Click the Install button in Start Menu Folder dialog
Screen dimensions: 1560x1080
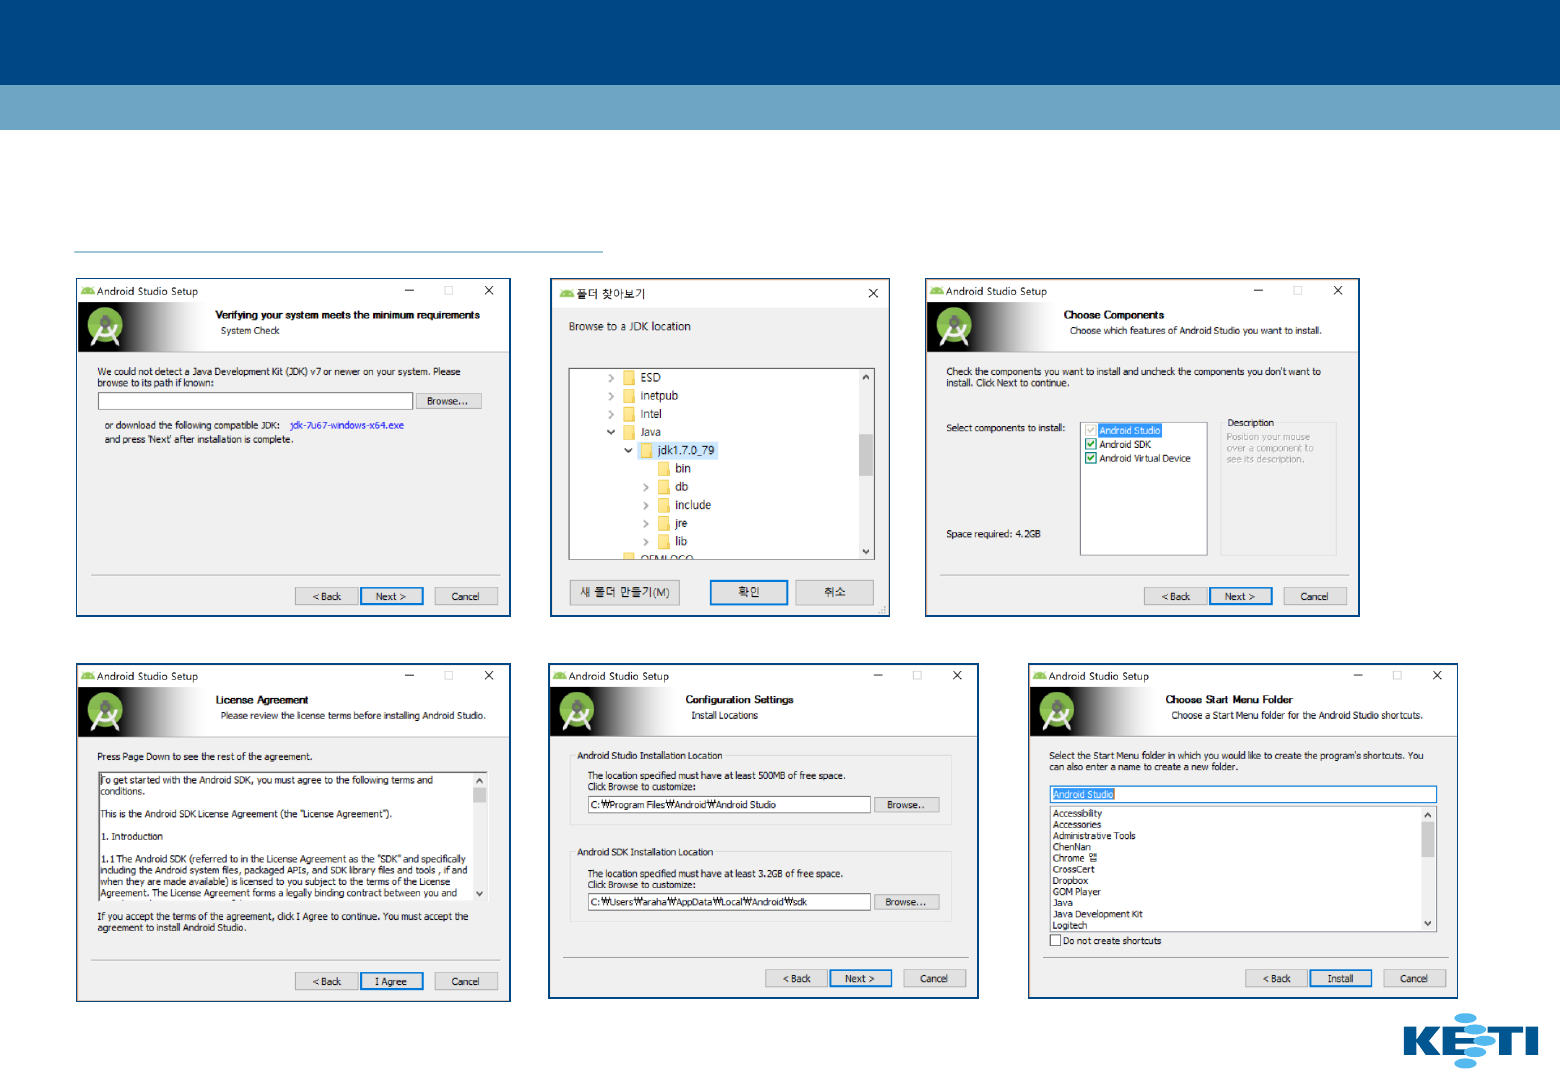[x=1341, y=978]
